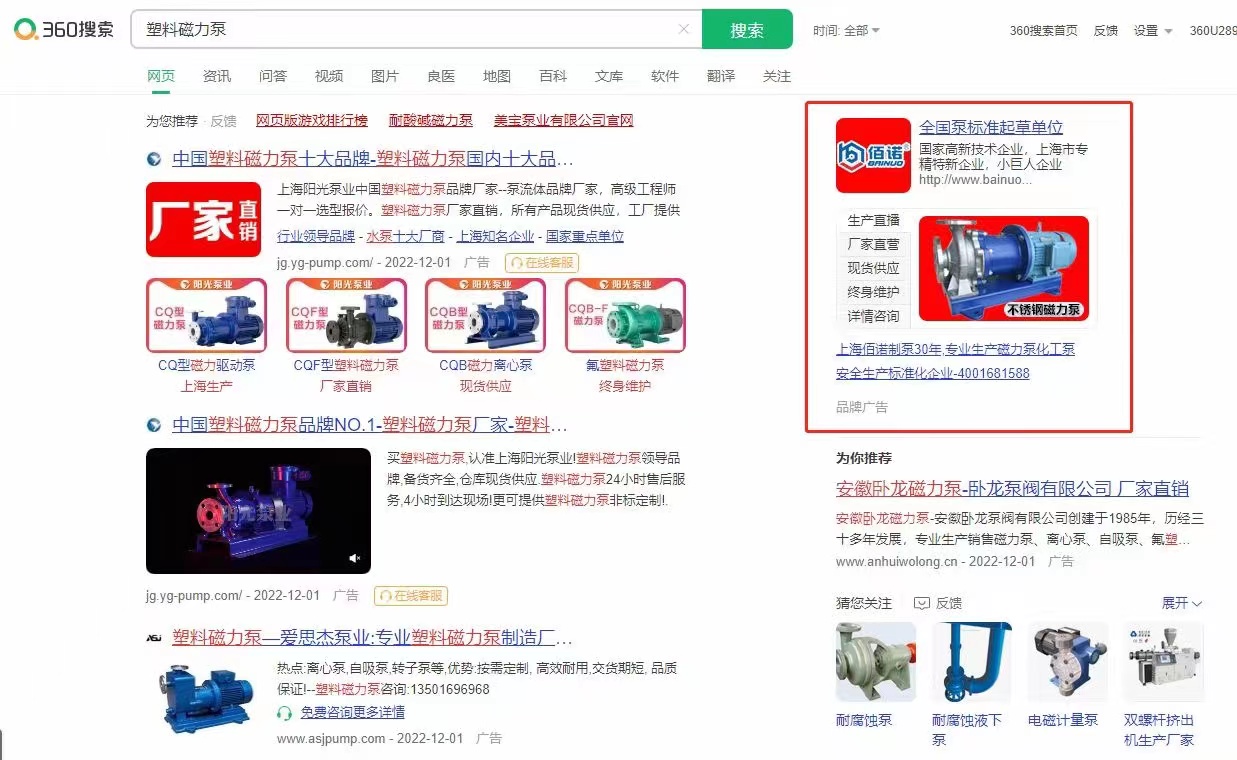This screenshot has height=760, width=1237.
Task: Click the pump video thumbnail
Action: tap(258, 511)
